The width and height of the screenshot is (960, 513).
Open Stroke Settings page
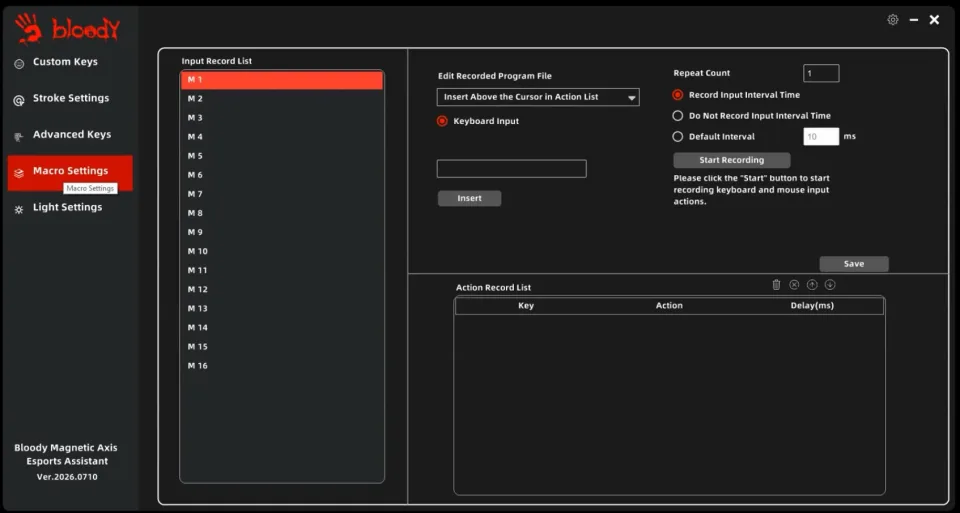(x=70, y=98)
